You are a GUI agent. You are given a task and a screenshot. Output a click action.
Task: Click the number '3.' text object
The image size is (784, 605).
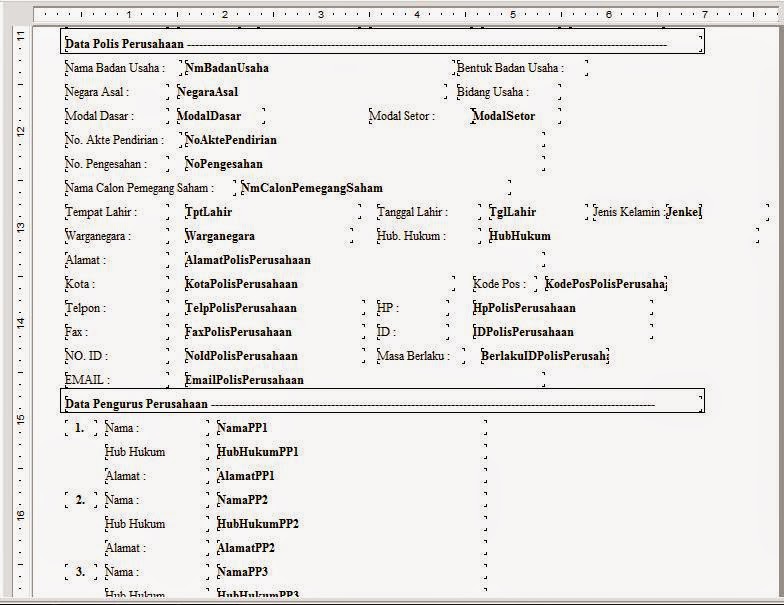(x=80, y=572)
